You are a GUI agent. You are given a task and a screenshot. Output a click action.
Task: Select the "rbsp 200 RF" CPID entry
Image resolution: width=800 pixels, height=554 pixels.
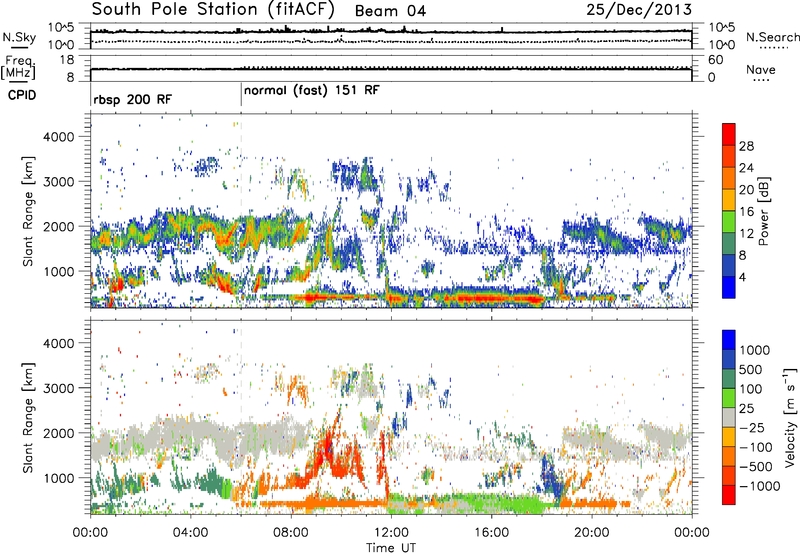click(133, 99)
